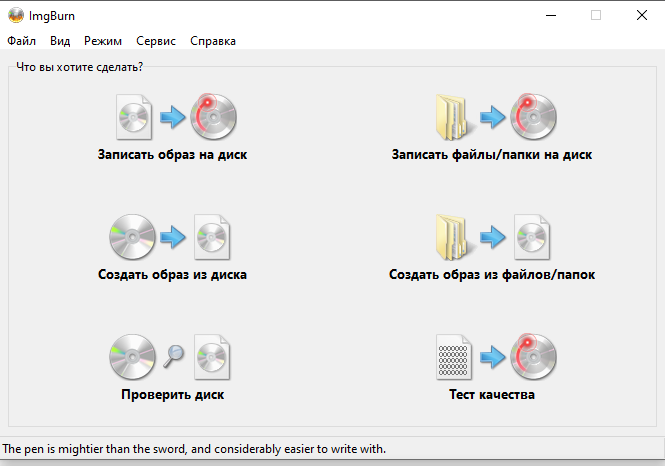Viewport: 665px width, 466px height.
Task: Click the disc icon above "Записать образ на диск"
Action: click(x=172, y=118)
